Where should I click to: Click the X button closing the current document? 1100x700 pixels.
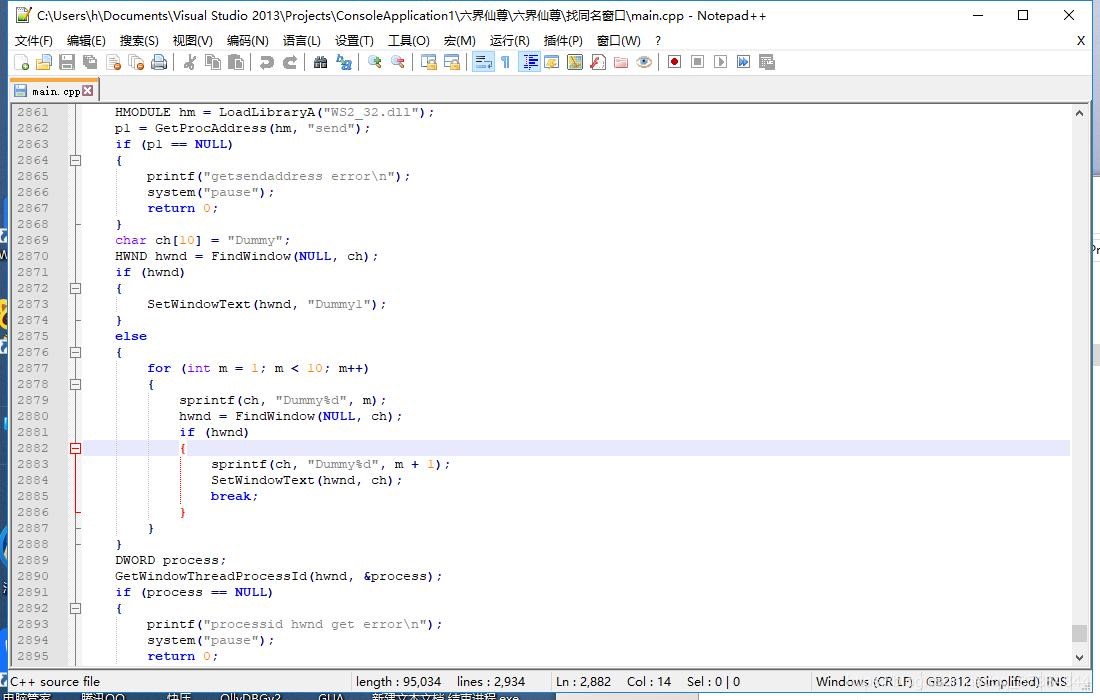pyautogui.click(x=1081, y=41)
